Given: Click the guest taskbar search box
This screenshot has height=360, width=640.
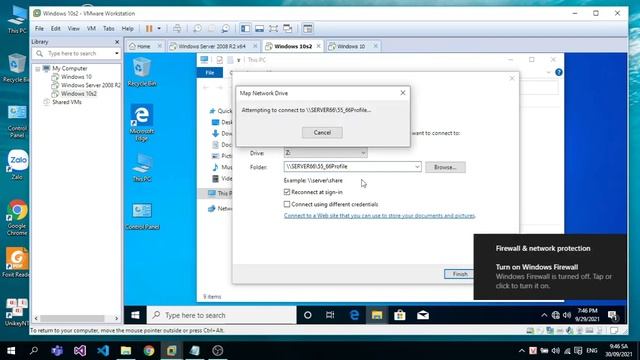Looking at the screenshot, I should (x=222, y=315).
